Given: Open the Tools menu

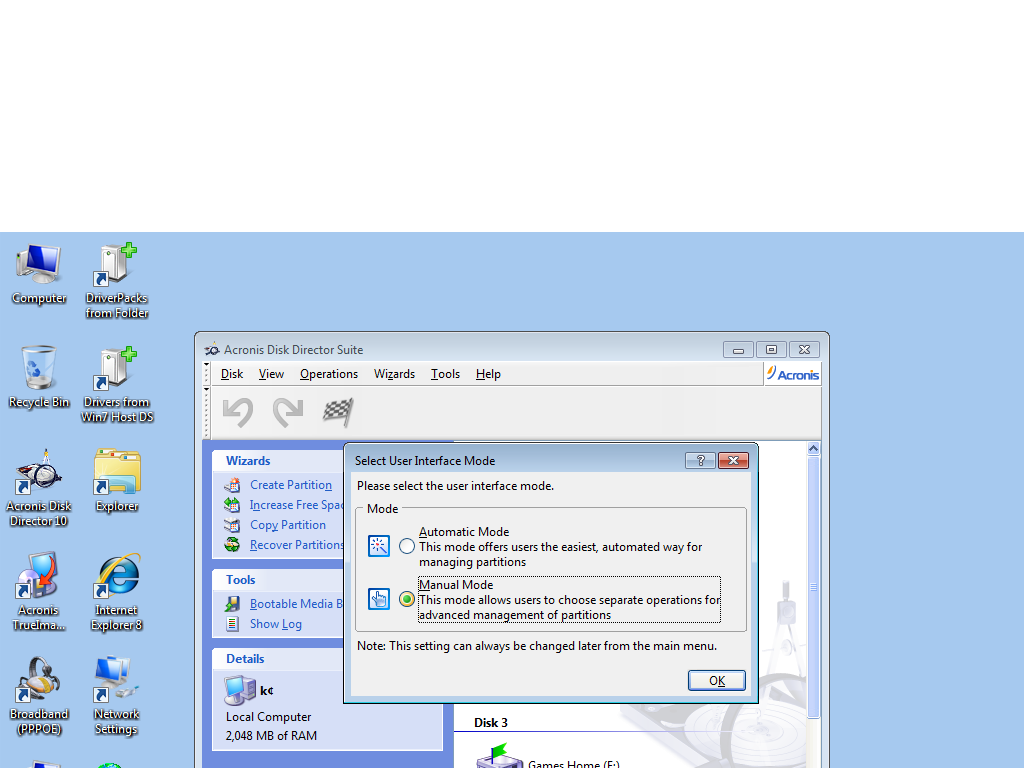Looking at the screenshot, I should (x=445, y=374).
